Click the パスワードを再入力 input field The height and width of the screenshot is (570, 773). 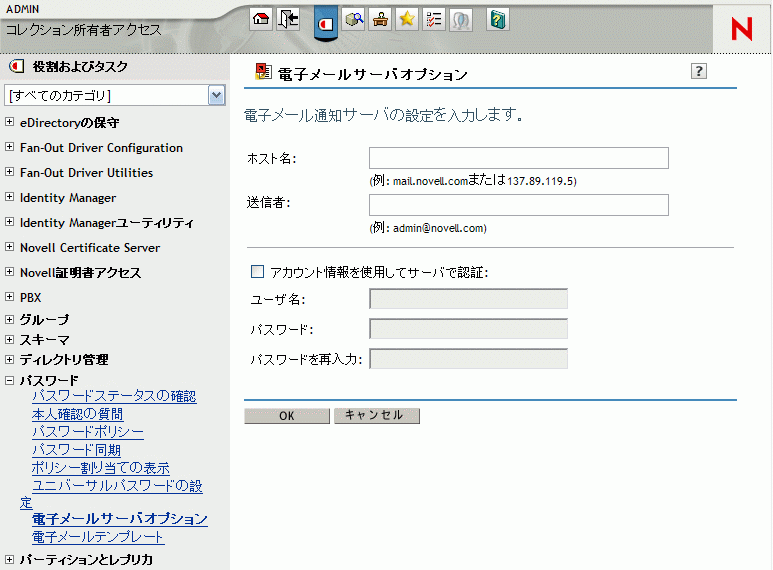pos(468,359)
